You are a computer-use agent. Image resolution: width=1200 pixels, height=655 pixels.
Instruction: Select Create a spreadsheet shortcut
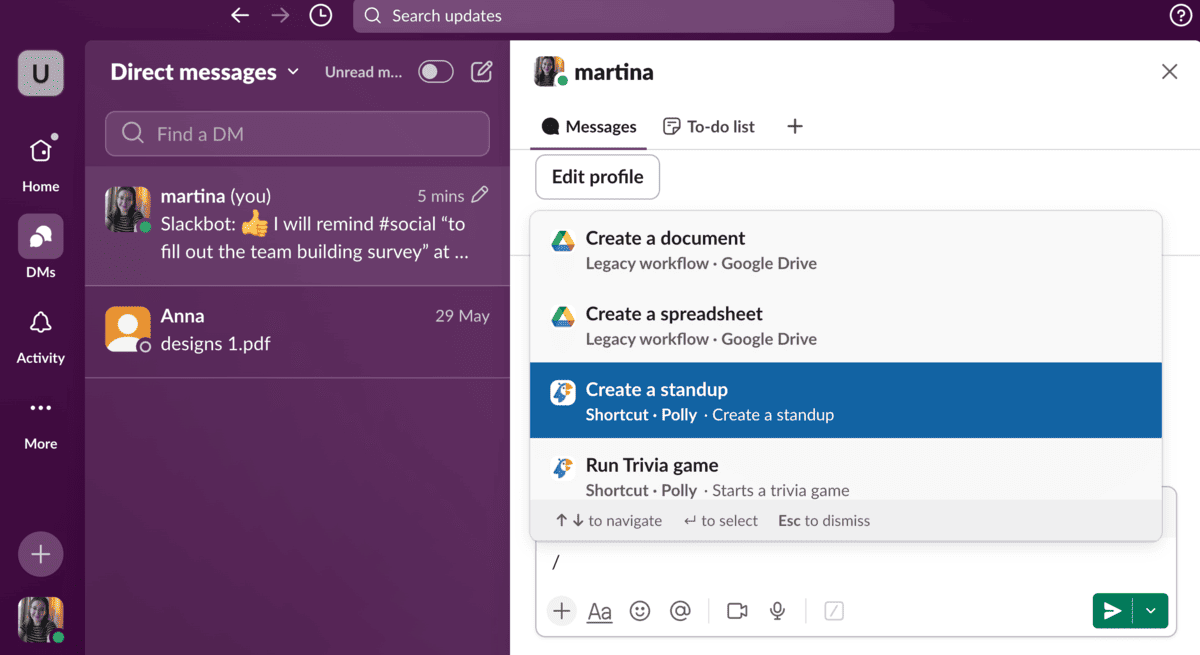click(x=846, y=325)
